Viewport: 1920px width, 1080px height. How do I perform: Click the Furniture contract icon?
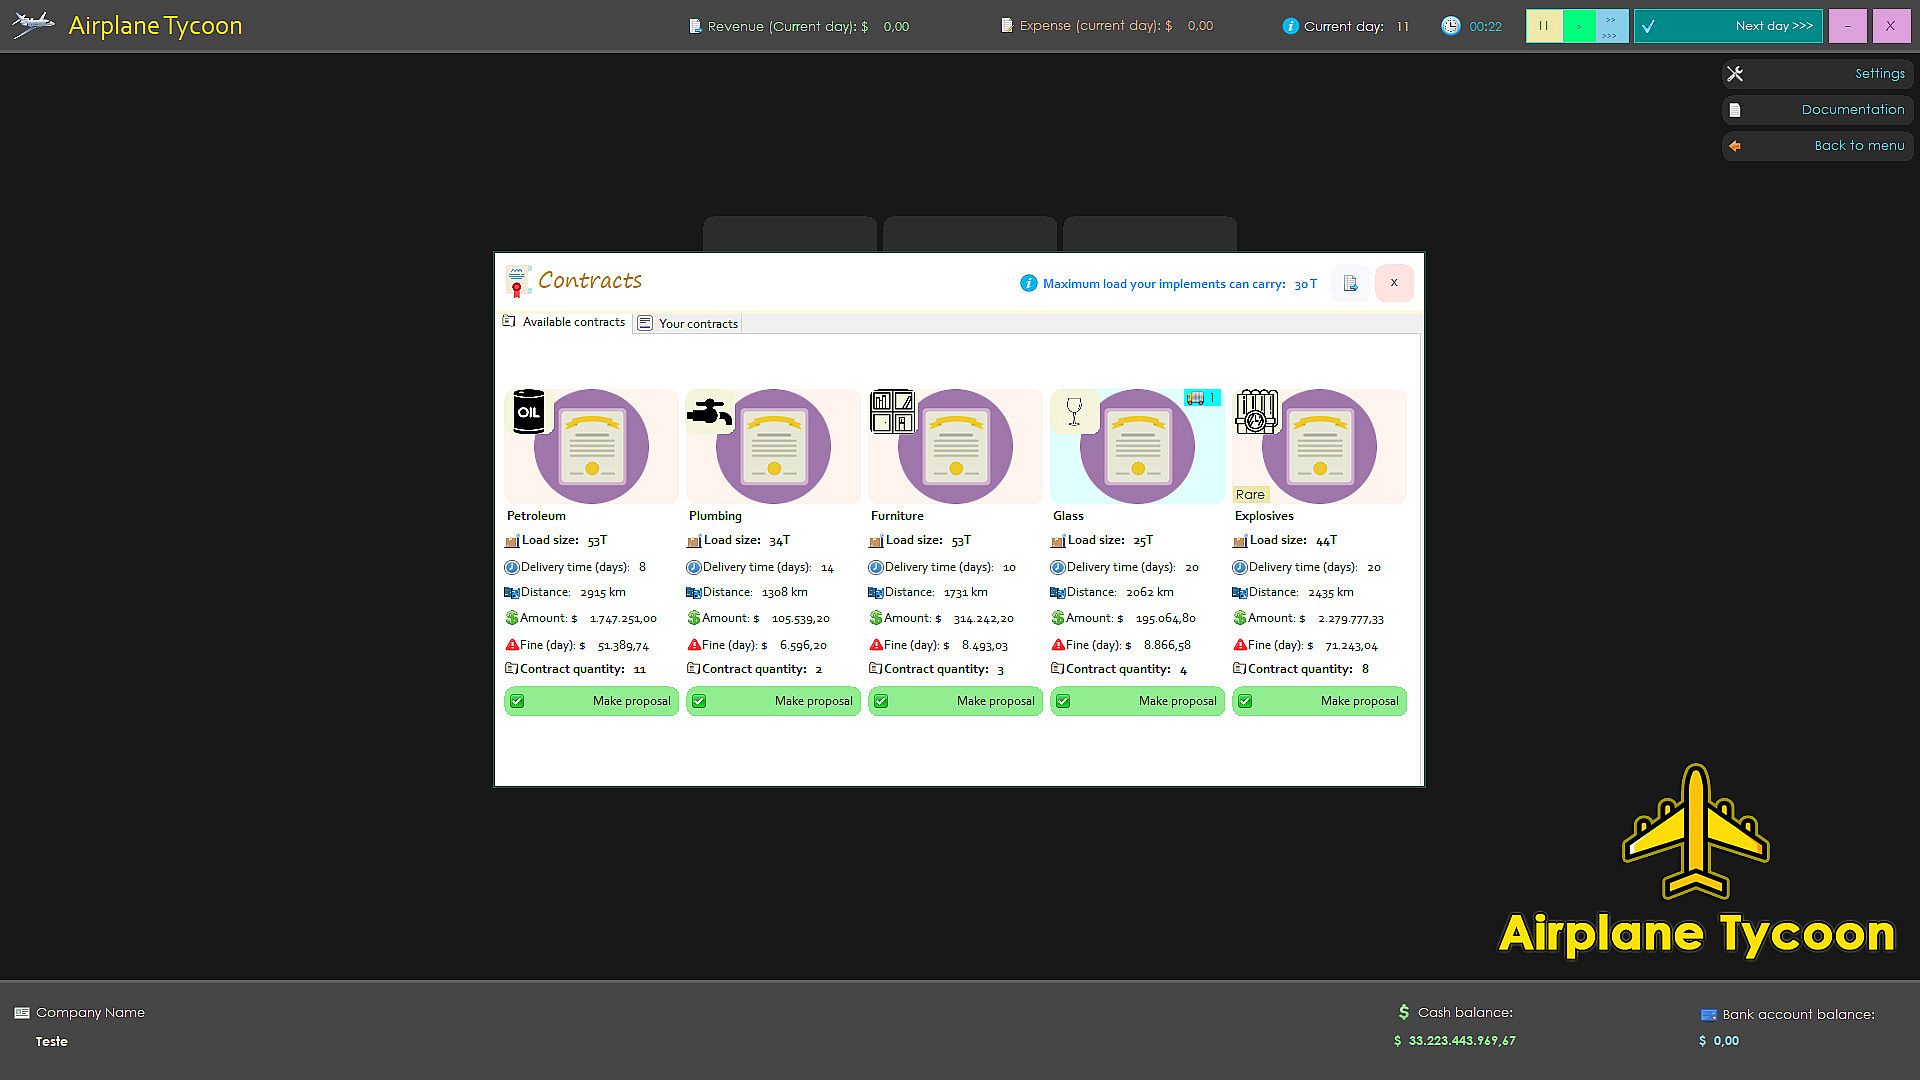[892, 411]
